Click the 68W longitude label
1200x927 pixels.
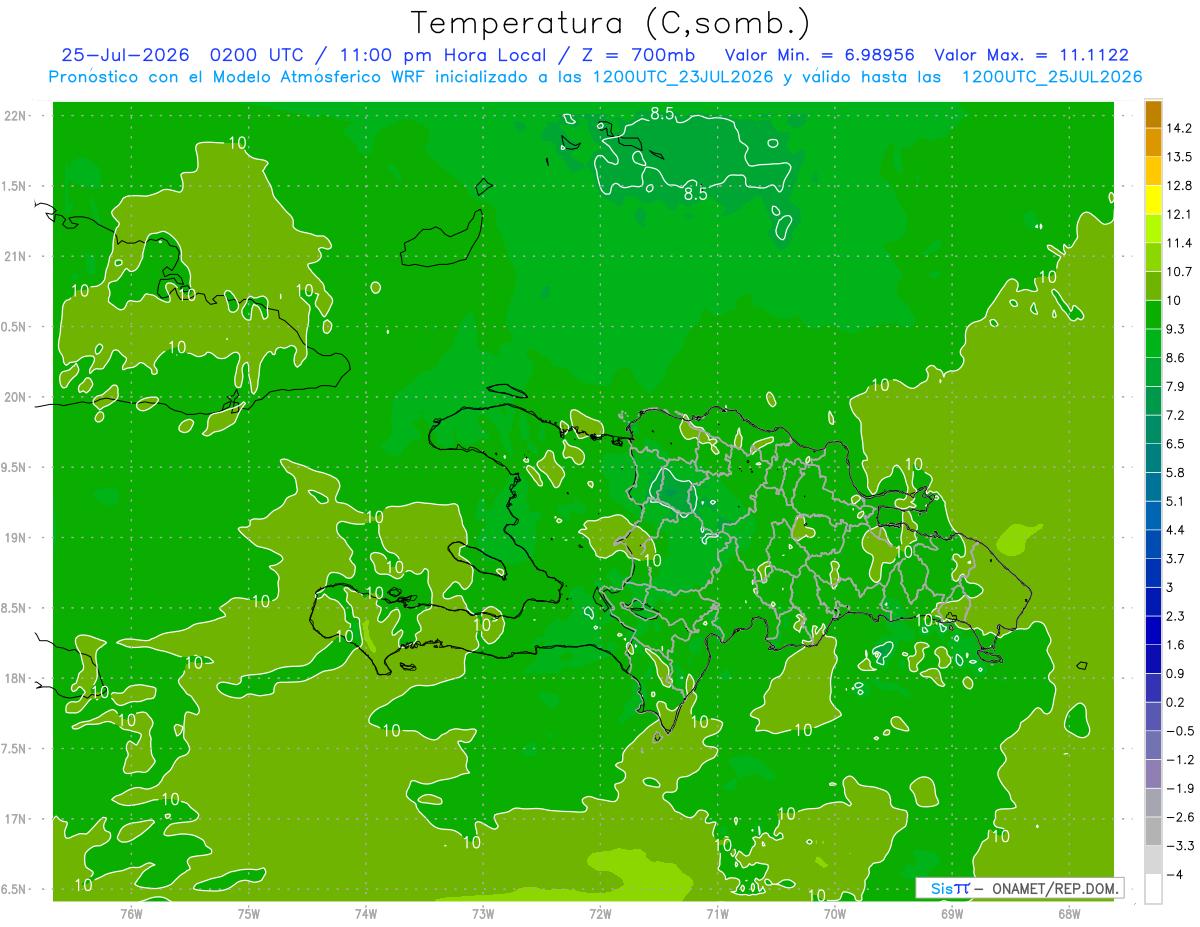pyautogui.click(x=1069, y=913)
